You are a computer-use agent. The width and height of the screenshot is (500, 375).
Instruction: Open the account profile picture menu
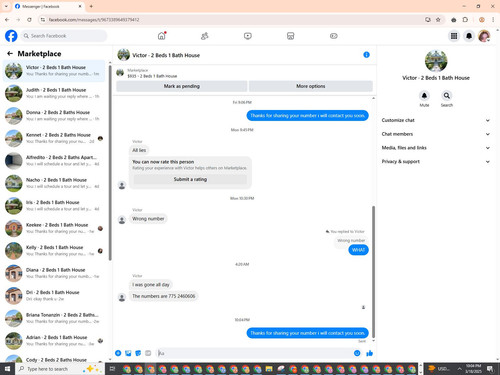pos(484,36)
